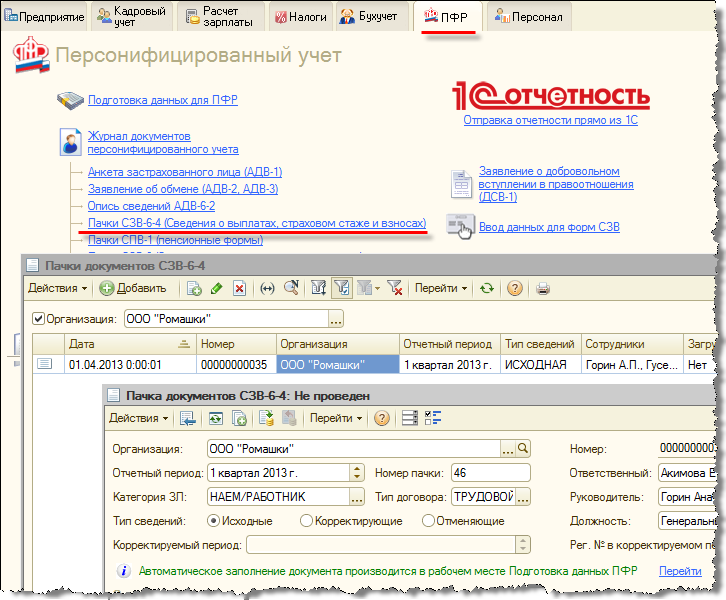Click the person-document icon beside Журнал документов
This screenshot has height=600, width=726.
point(70,142)
